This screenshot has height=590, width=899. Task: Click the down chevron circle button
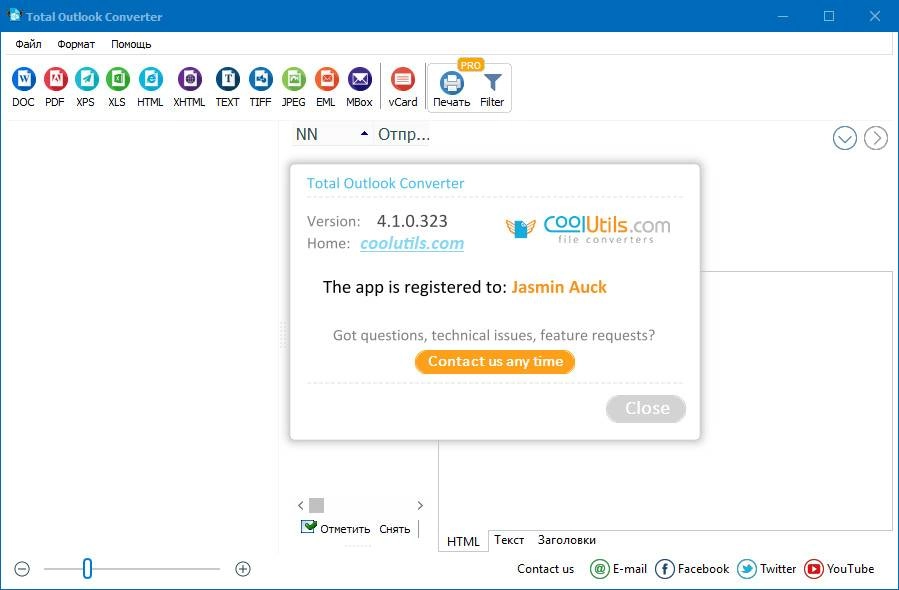coord(845,138)
